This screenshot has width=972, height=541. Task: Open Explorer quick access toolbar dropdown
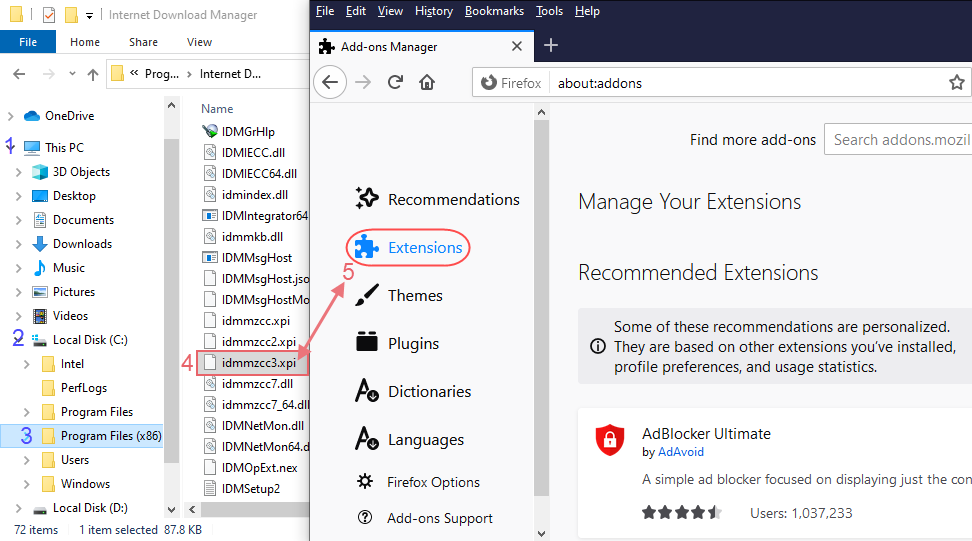89,15
